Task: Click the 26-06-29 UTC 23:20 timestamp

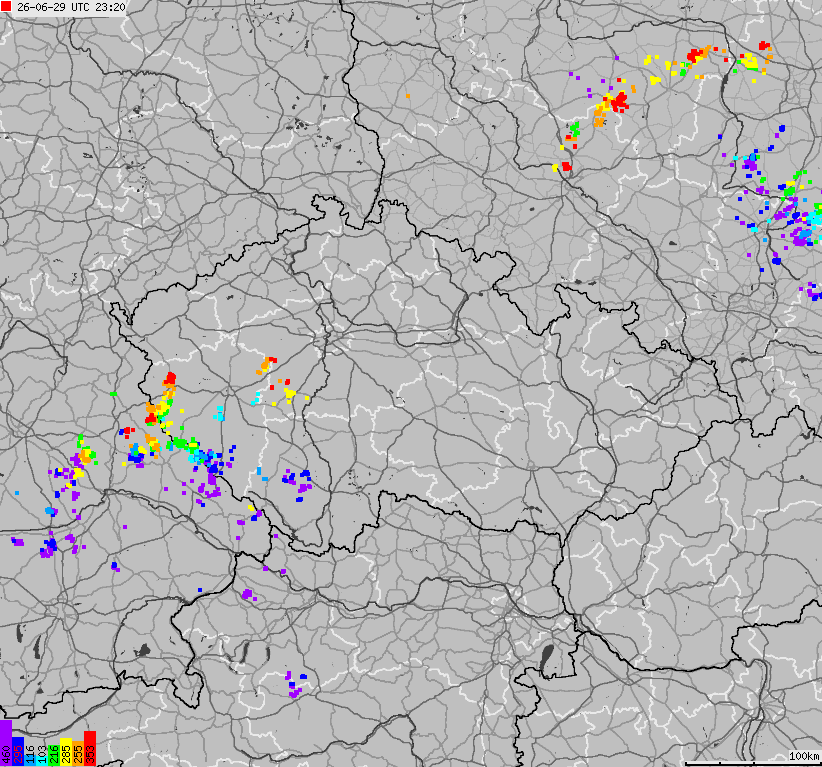Action: pos(71,7)
